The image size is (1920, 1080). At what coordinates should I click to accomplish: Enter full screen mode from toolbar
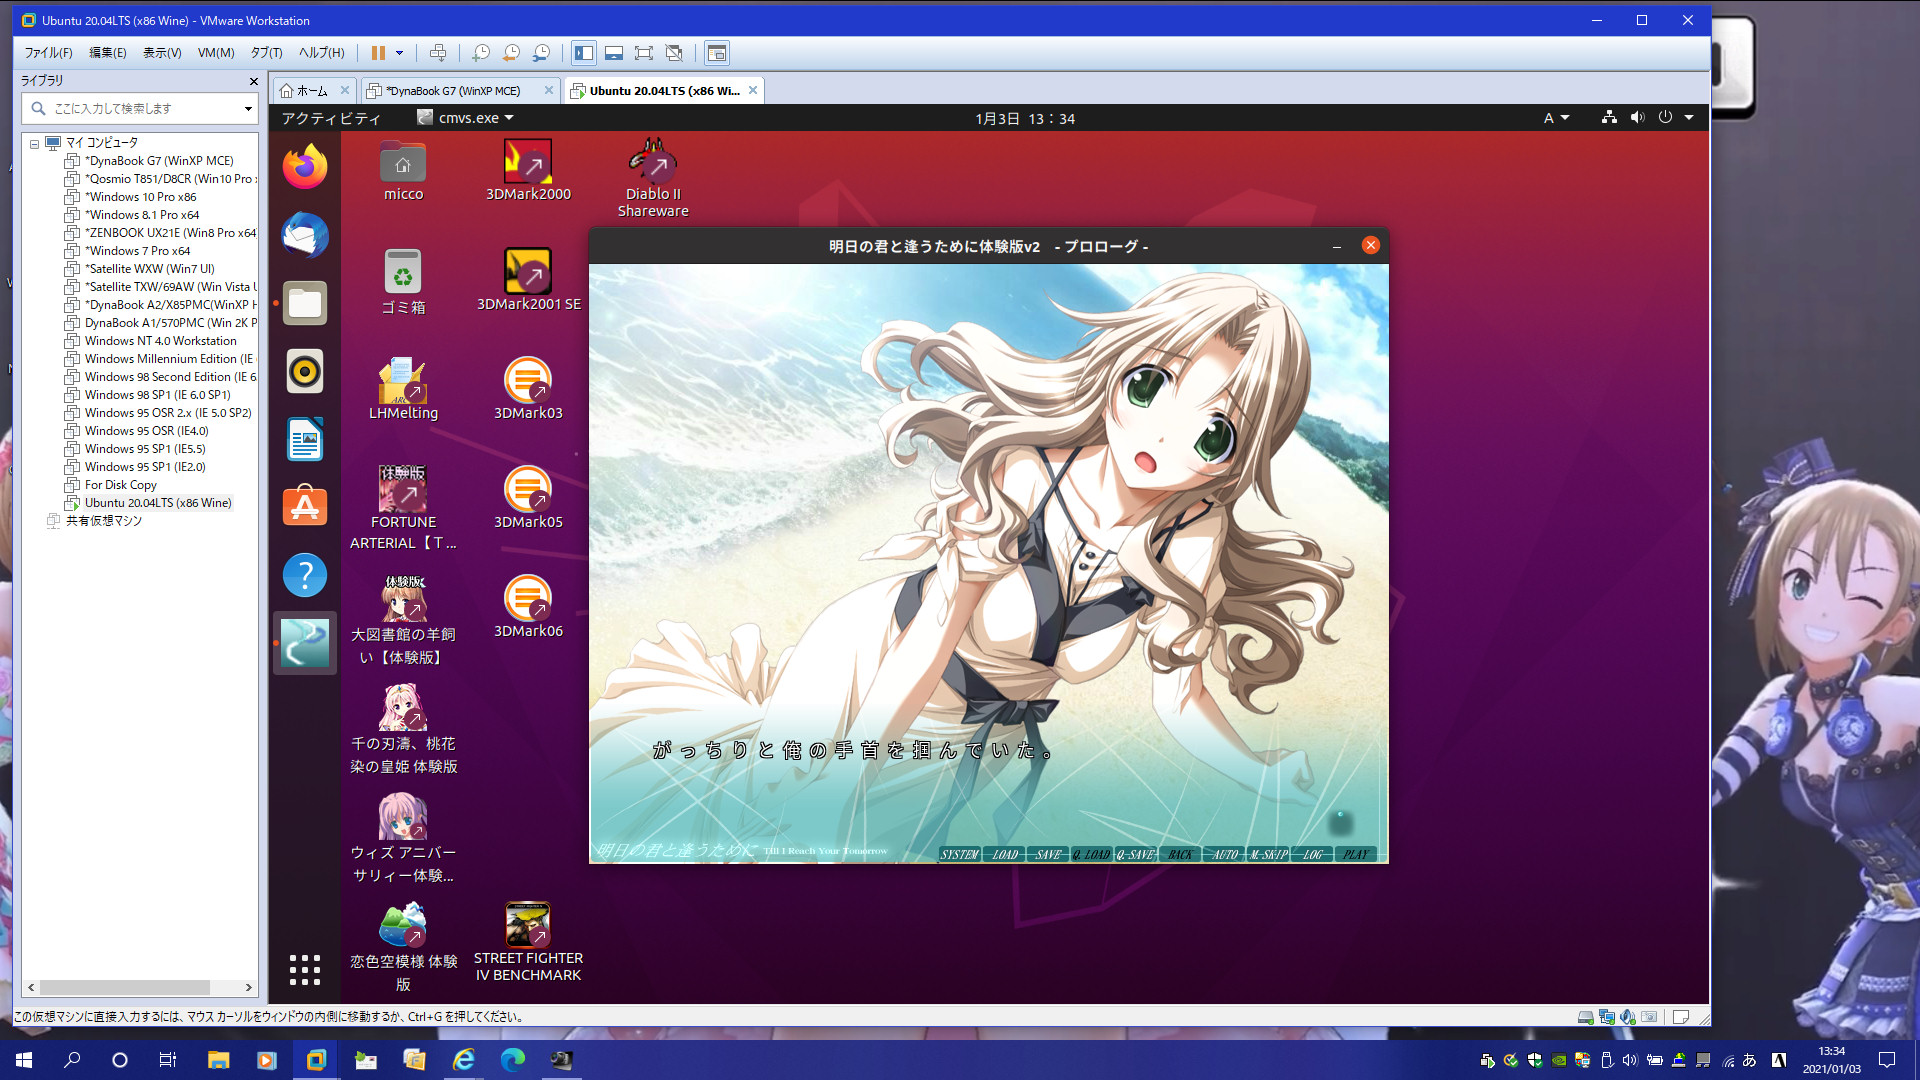(x=644, y=53)
